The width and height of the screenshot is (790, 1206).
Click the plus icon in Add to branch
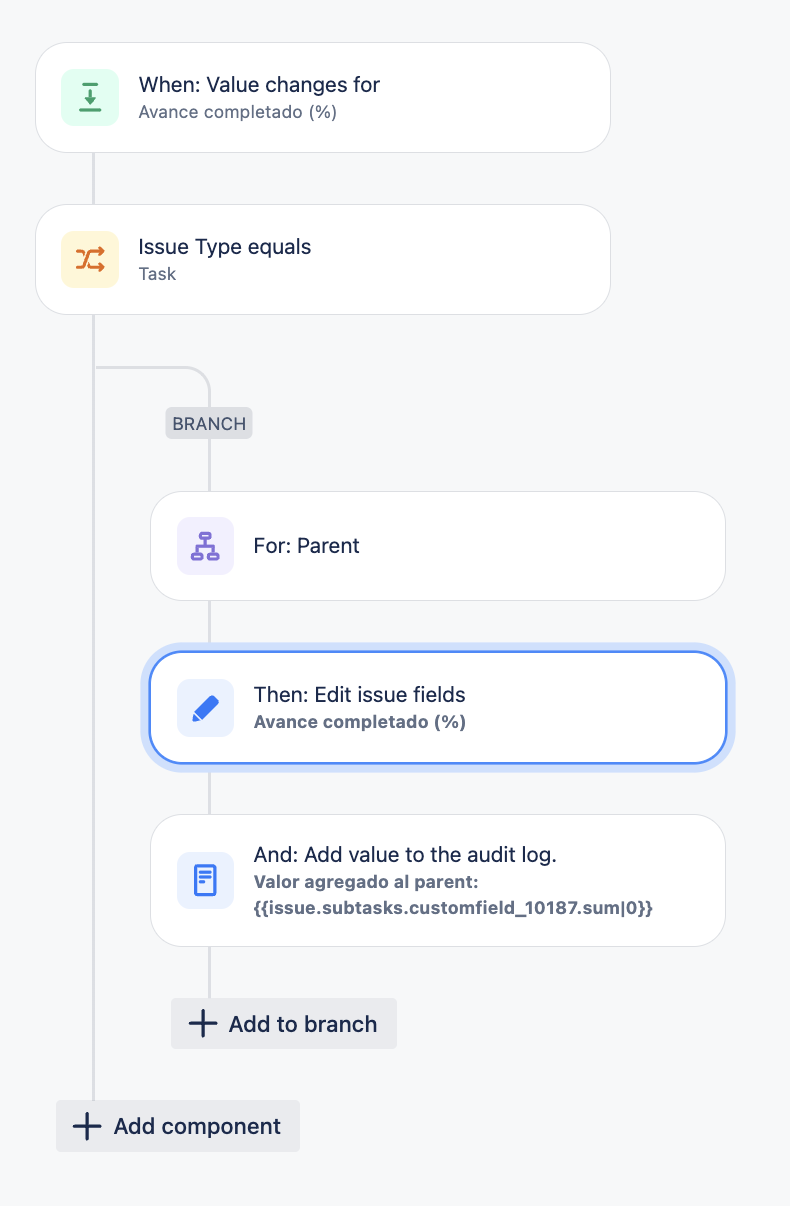(x=203, y=1023)
